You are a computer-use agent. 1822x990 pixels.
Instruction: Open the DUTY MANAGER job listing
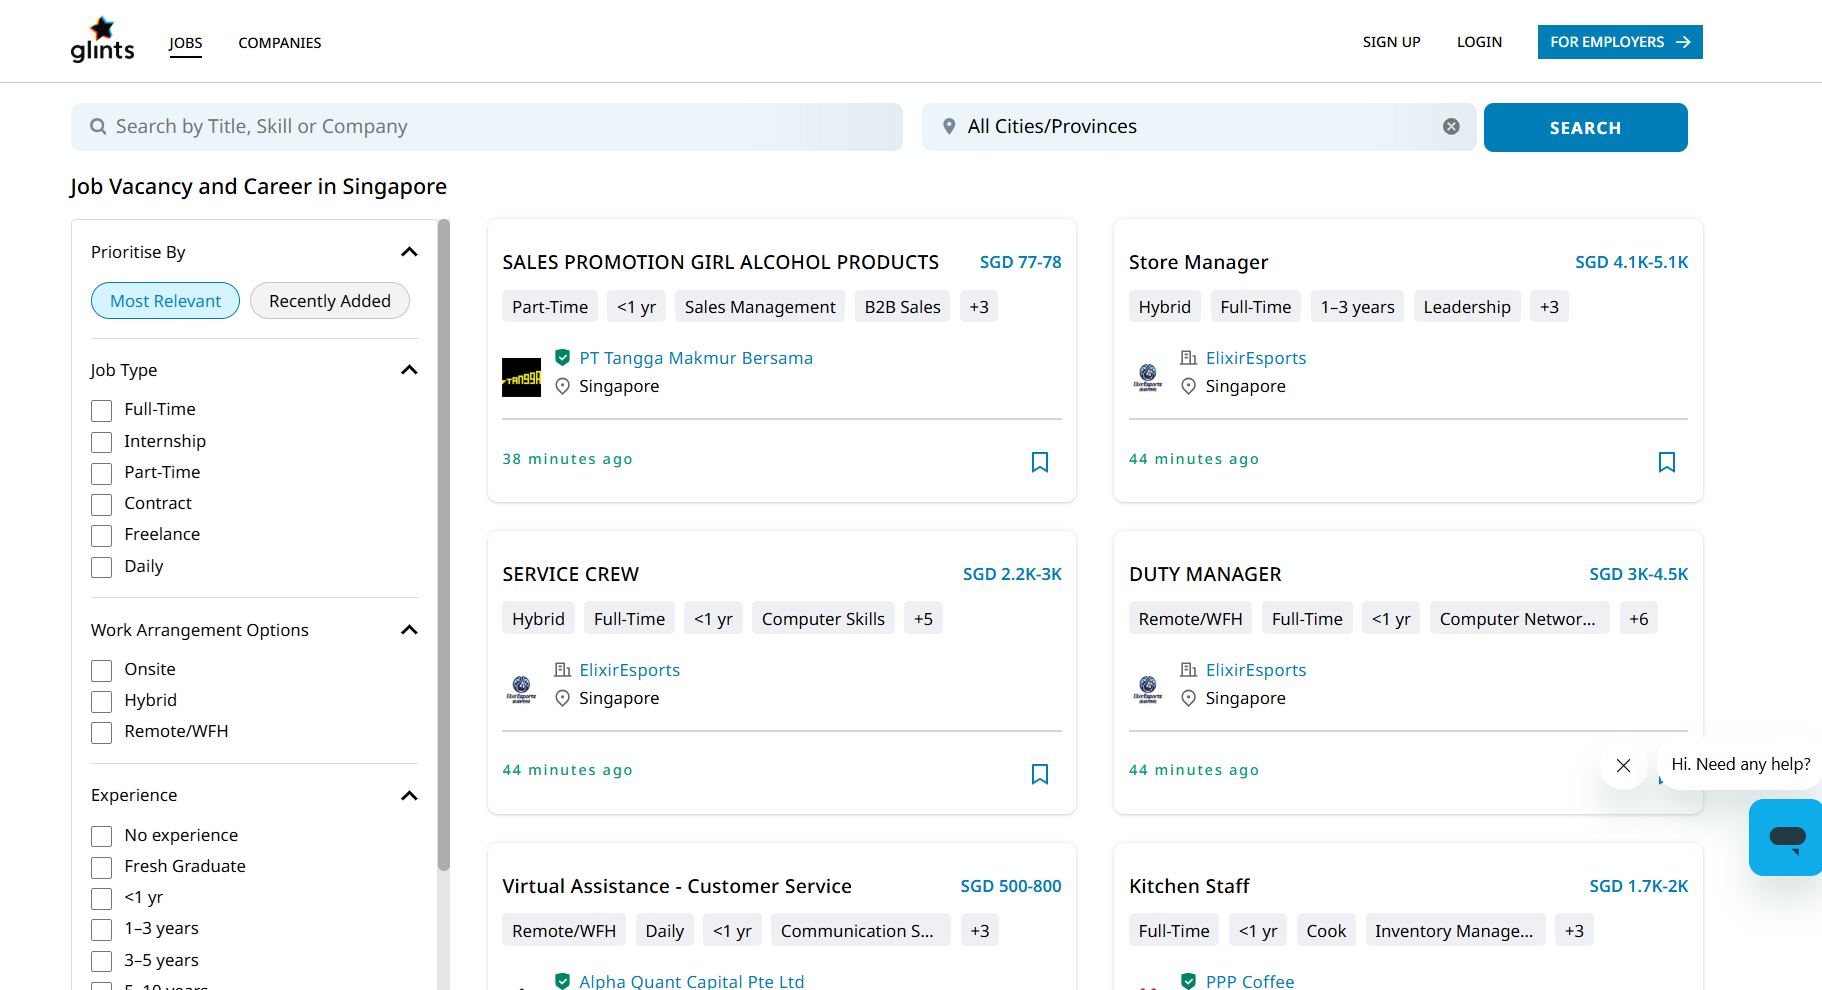tap(1205, 574)
